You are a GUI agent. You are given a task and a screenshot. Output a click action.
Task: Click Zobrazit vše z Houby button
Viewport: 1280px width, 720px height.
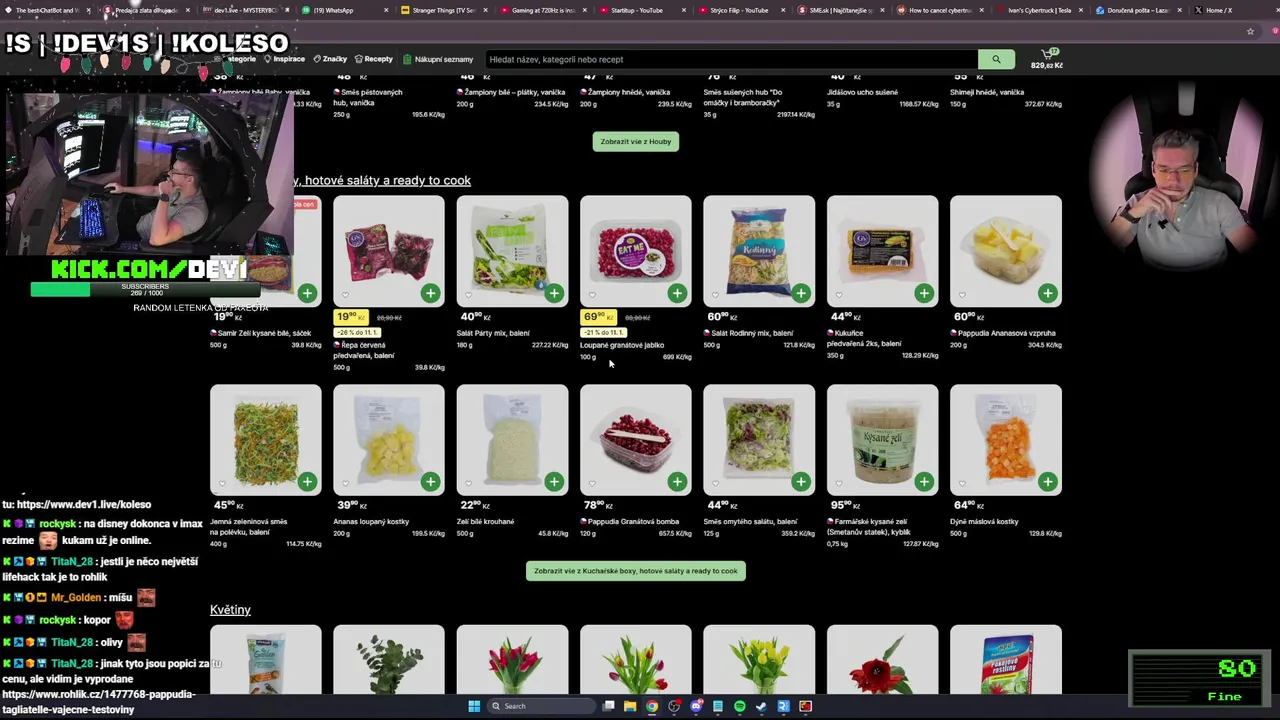[636, 141]
